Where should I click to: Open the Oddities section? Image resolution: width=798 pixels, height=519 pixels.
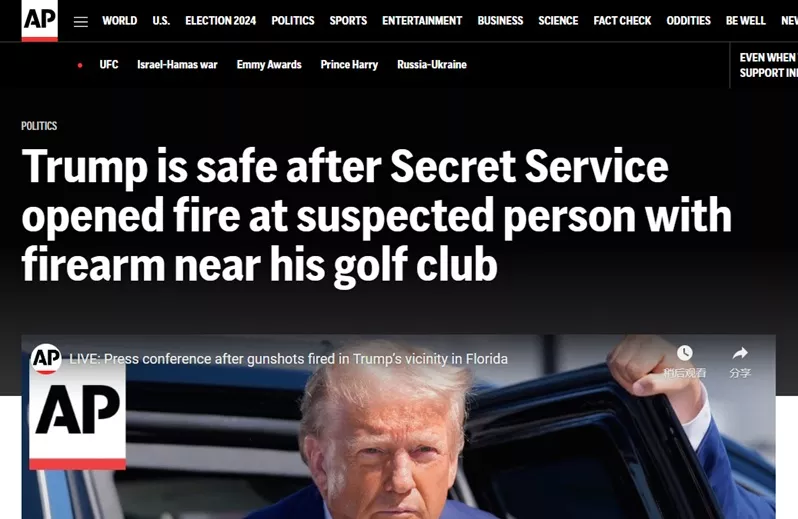click(x=688, y=21)
